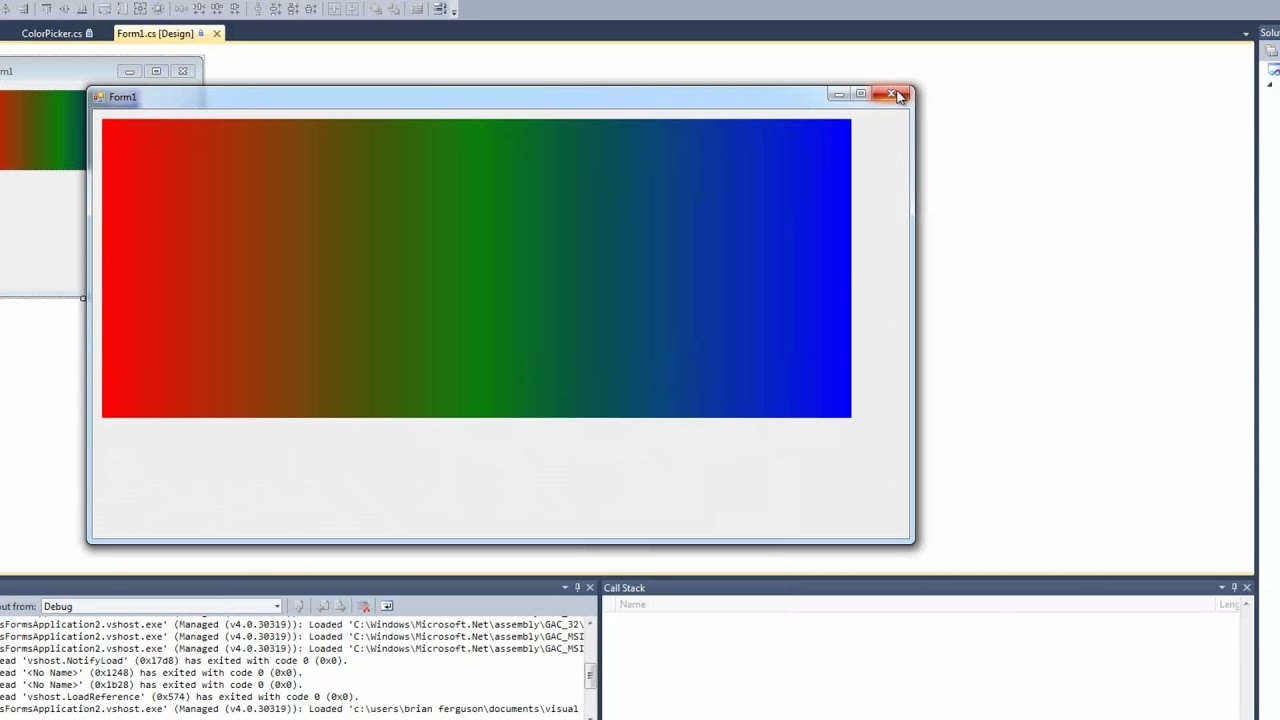Close the running Form1 window
This screenshot has height=720, width=1280.
[893, 94]
